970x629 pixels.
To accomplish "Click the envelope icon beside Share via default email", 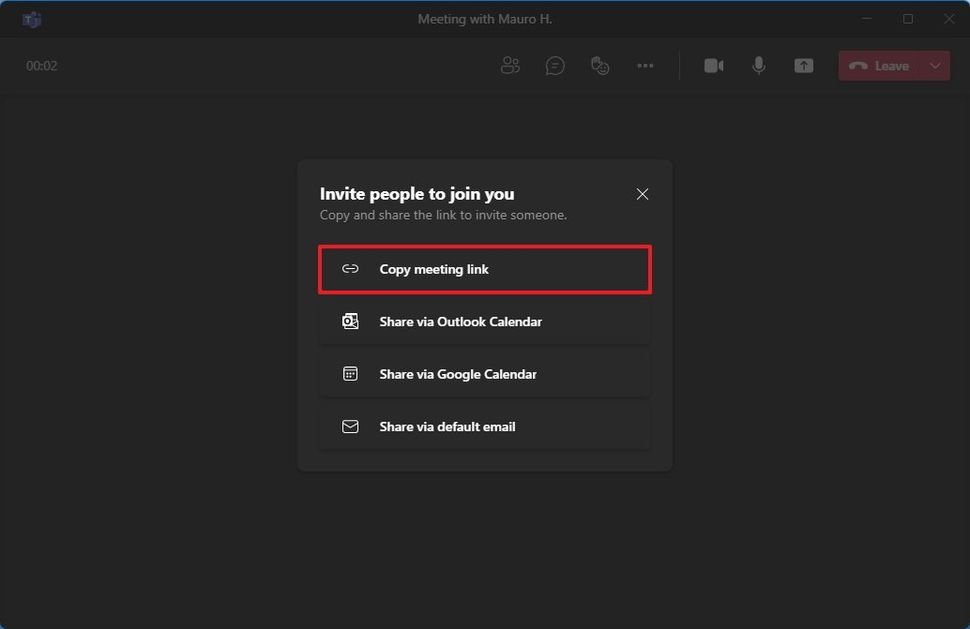I will coord(350,426).
